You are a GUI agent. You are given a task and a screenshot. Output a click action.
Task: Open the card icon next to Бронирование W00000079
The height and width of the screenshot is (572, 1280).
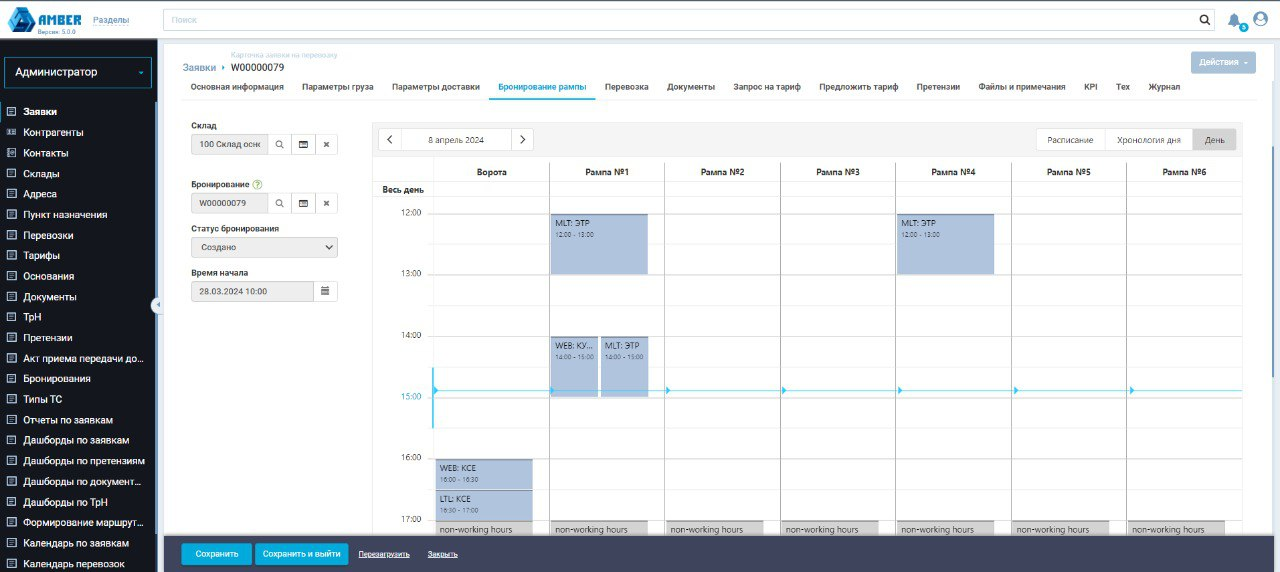(x=303, y=203)
